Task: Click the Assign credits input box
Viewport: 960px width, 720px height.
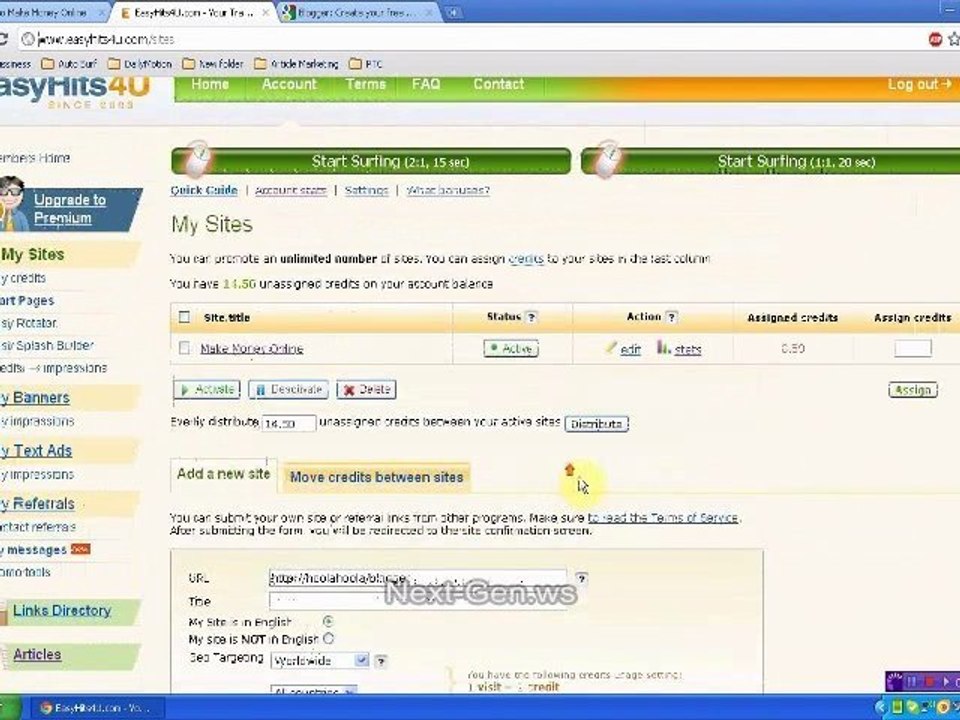Action: click(913, 348)
